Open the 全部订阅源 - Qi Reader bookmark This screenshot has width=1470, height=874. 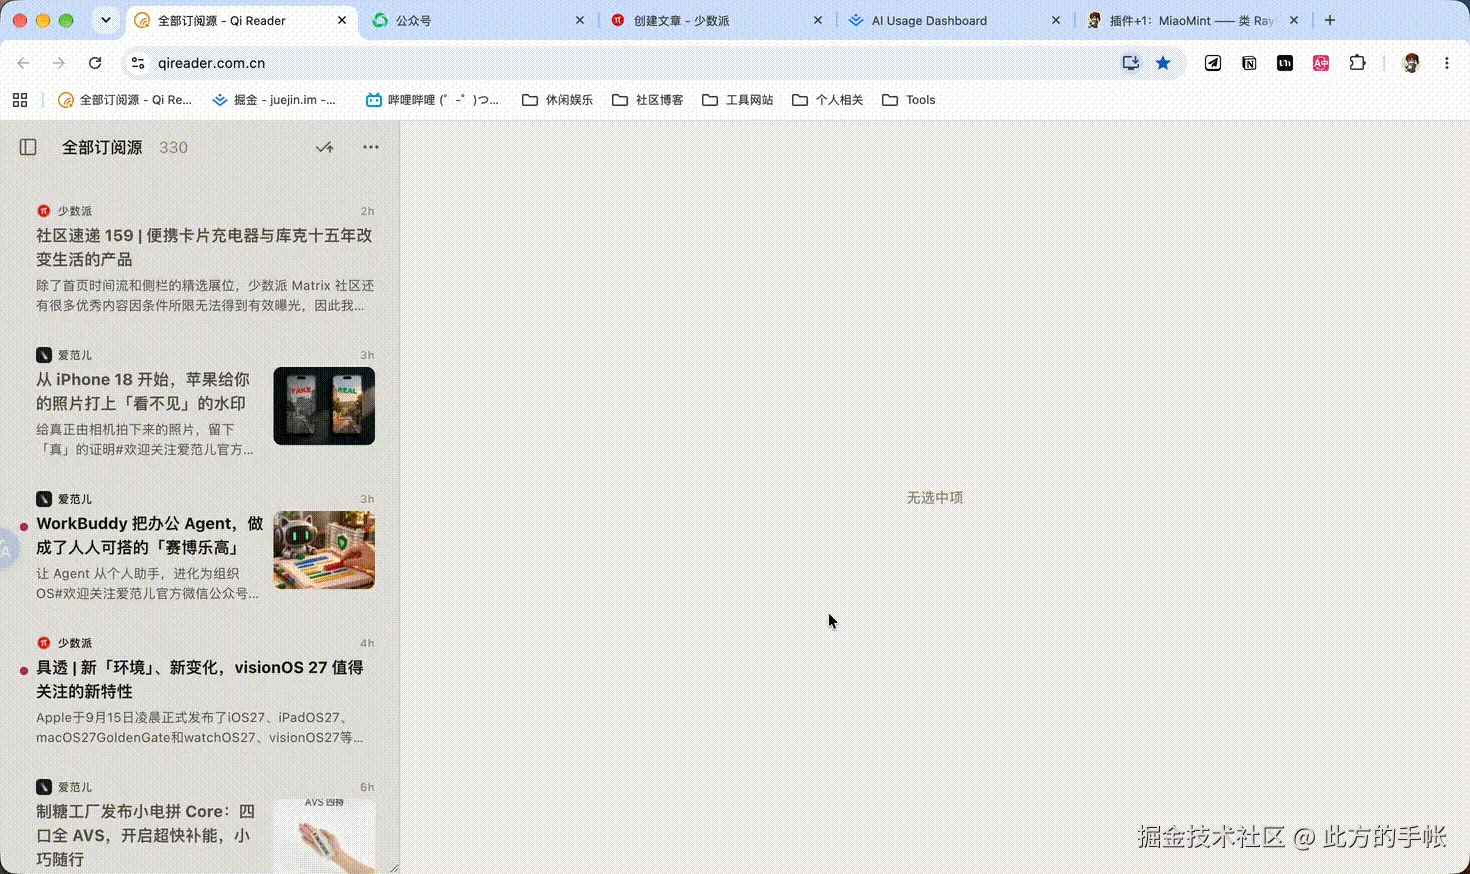coord(125,100)
